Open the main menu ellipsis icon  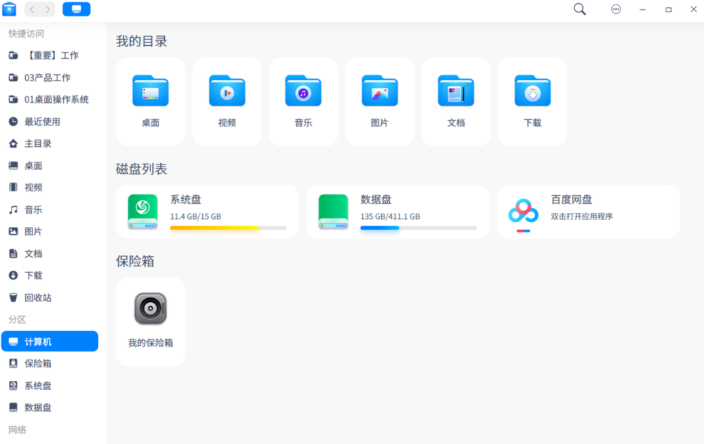(x=616, y=9)
